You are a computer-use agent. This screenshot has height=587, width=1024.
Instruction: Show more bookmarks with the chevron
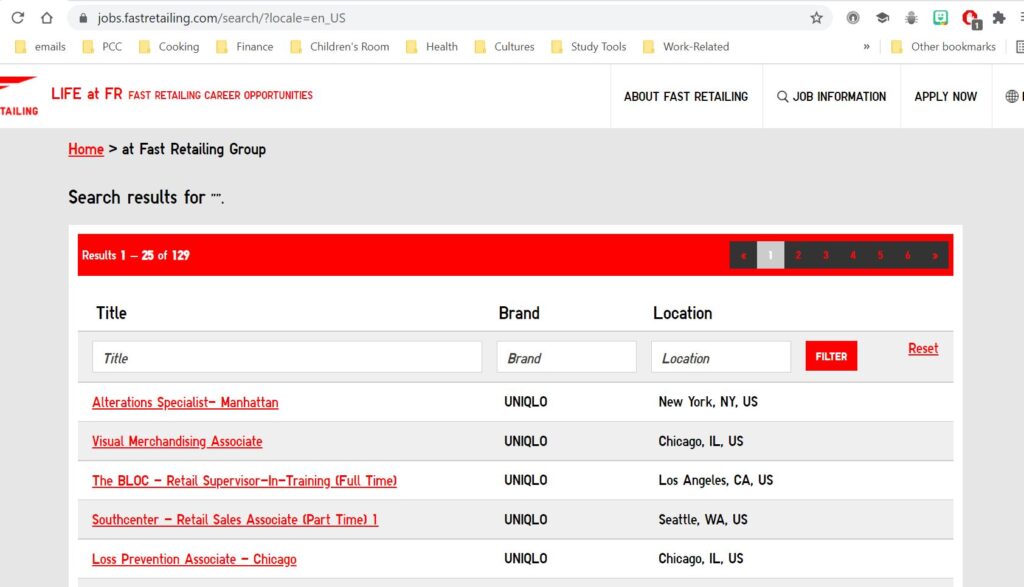click(867, 46)
